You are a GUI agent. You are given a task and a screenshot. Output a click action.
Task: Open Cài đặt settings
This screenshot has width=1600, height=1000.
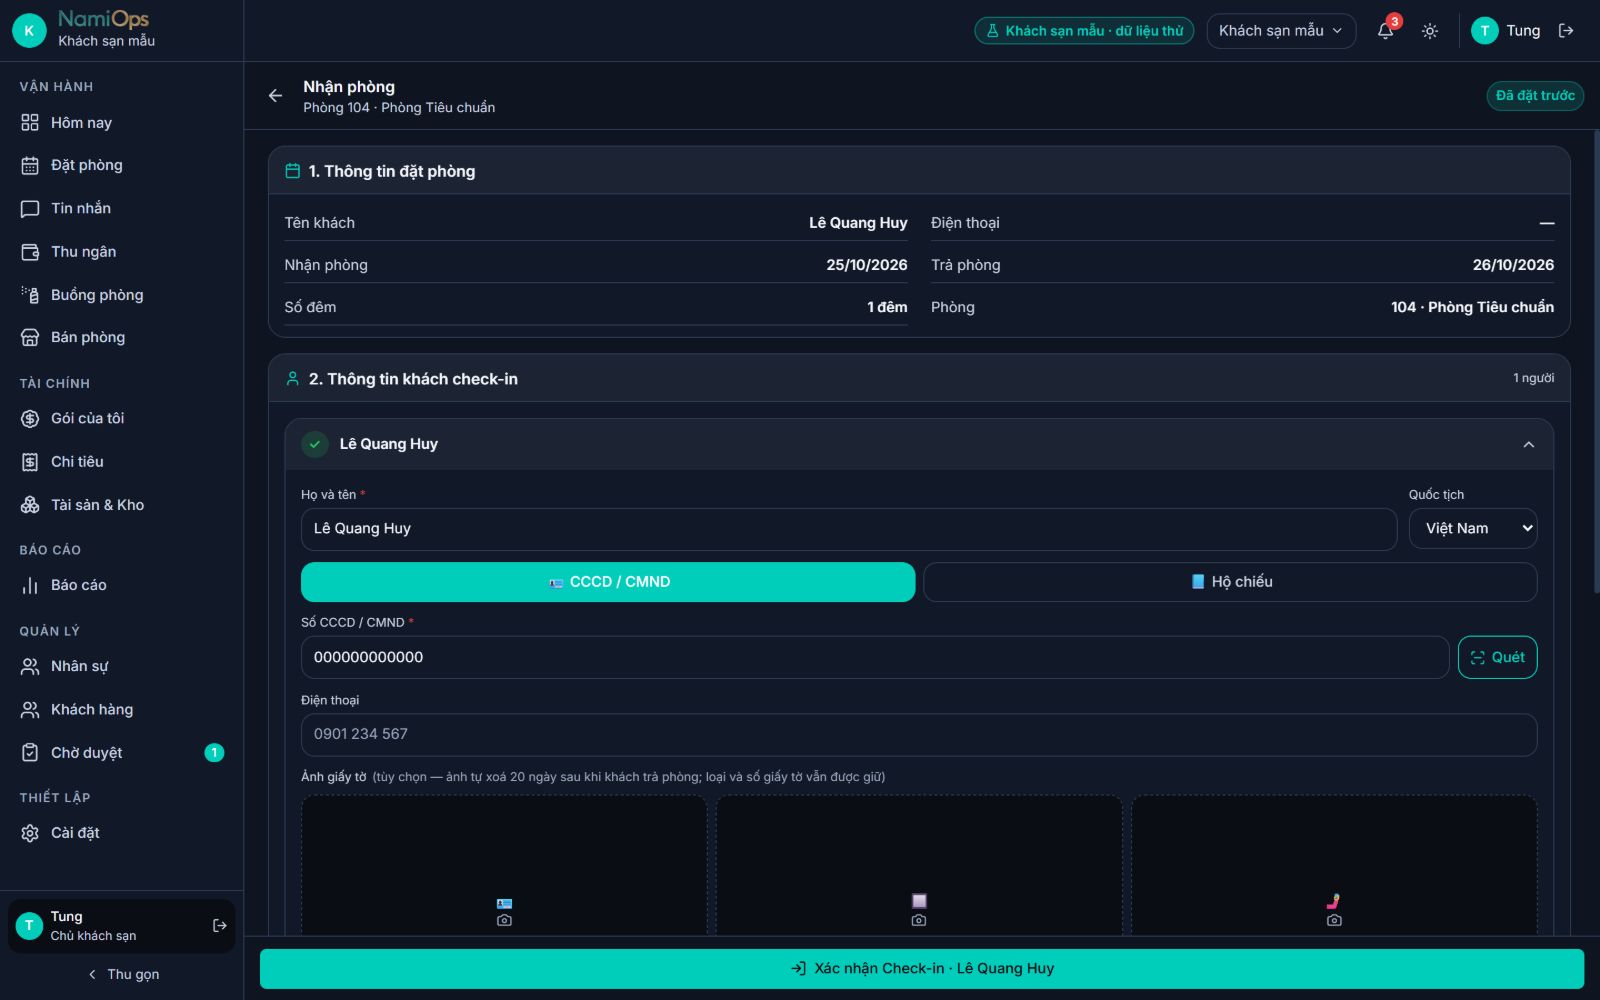point(121,833)
